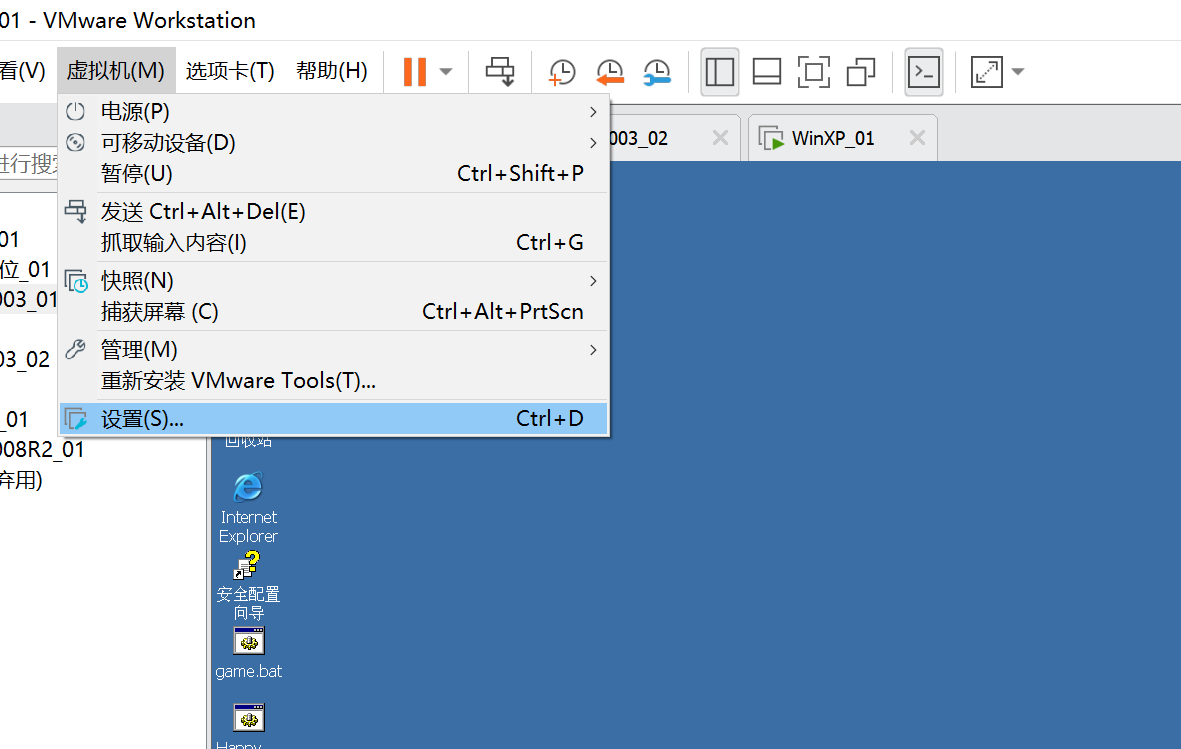1181x749 pixels.
Task: Click the stretch guest display icon
Action: point(987,72)
